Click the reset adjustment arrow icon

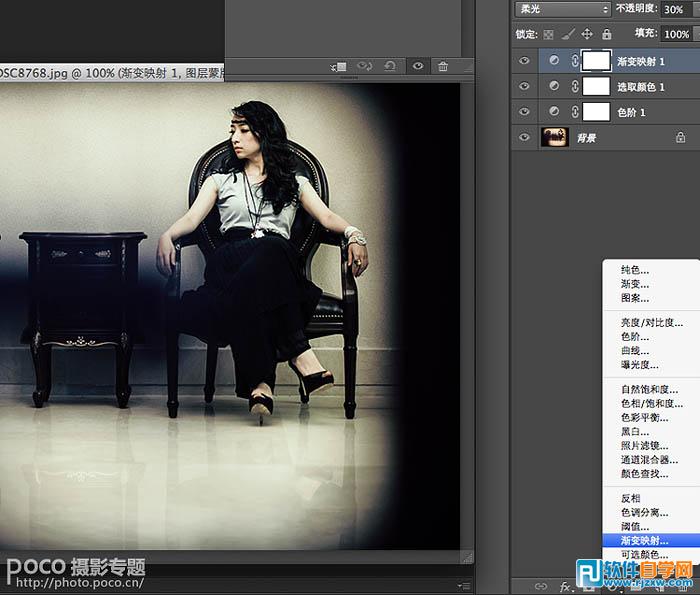pos(390,66)
